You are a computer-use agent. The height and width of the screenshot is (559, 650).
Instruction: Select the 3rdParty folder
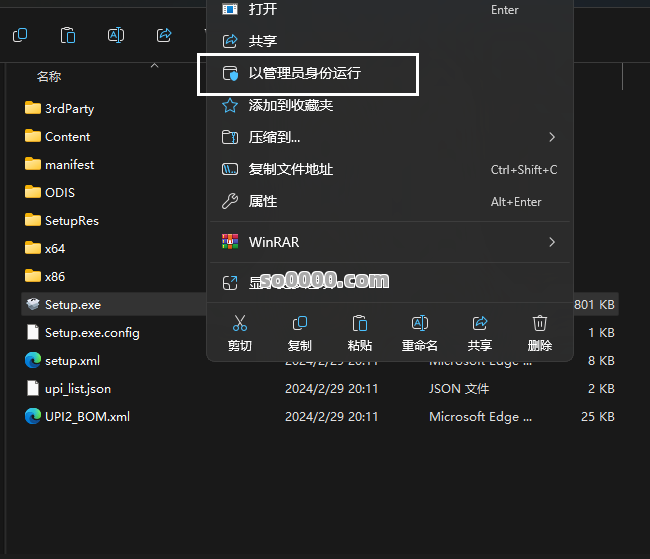click(x=69, y=108)
